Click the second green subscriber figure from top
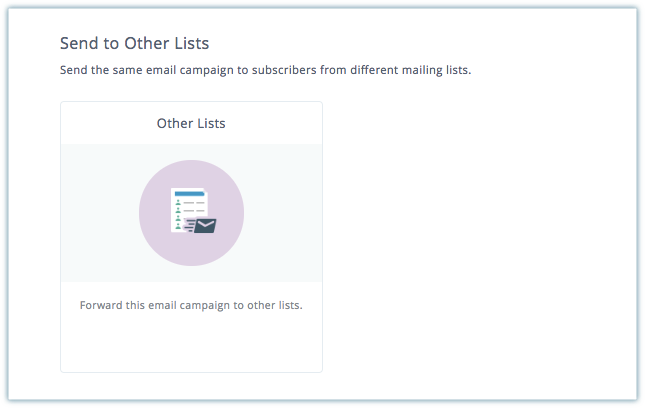The height and width of the screenshot is (408, 645). click(x=177, y=208)
